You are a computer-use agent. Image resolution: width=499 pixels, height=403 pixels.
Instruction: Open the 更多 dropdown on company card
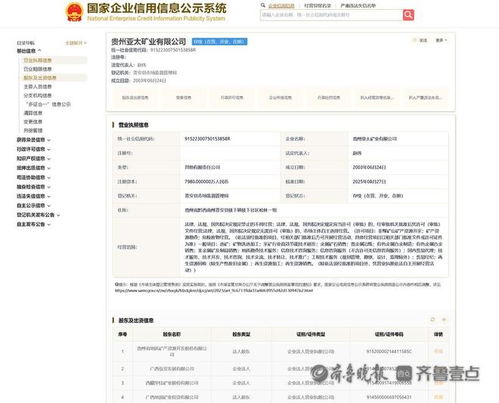[x=441, y=40]
